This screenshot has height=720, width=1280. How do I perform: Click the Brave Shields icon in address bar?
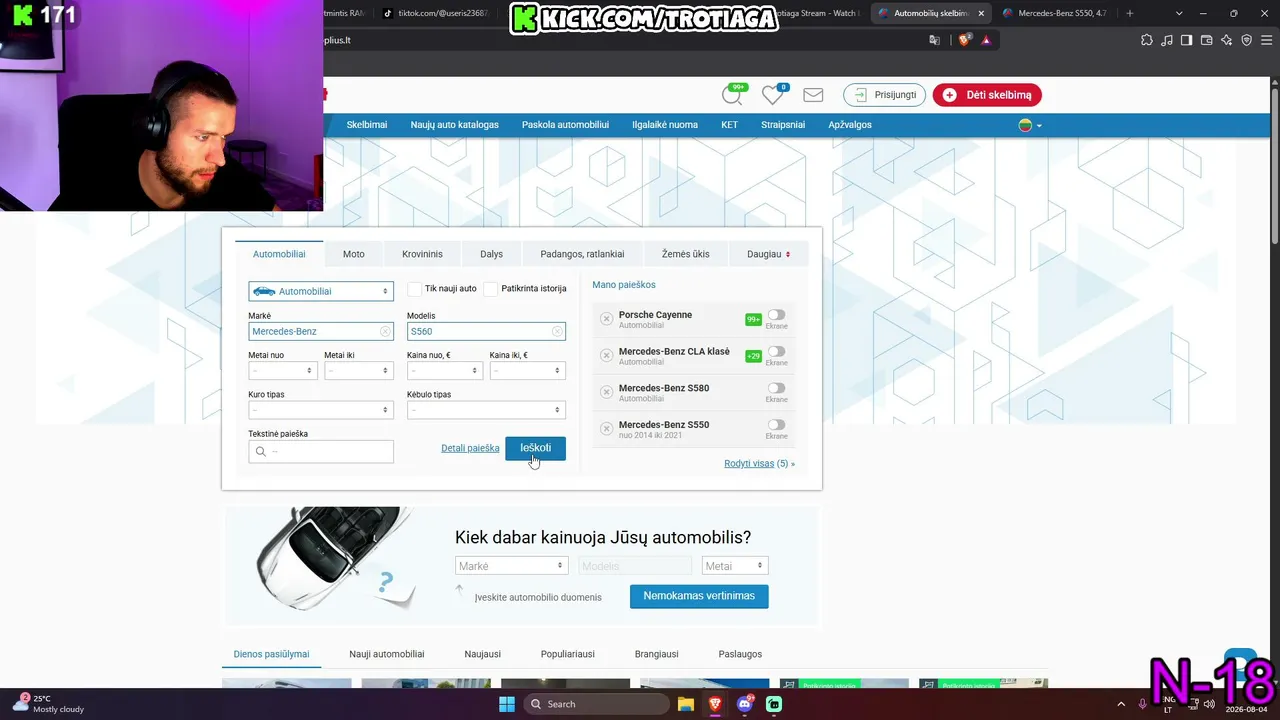pyautogui.click(x=964, y=40)
